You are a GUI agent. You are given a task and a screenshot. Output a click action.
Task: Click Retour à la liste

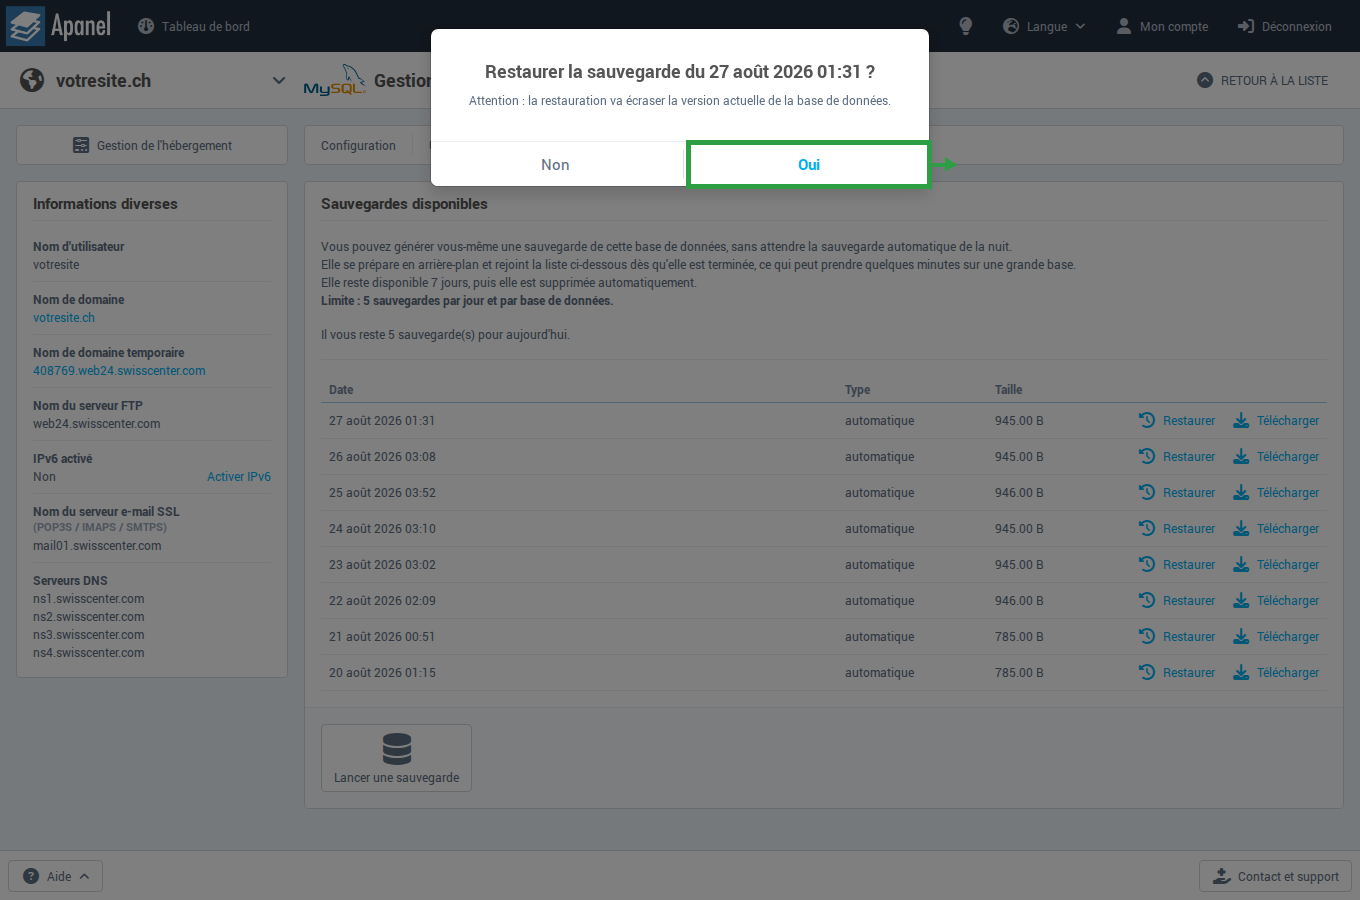[x=1262, y=80]
